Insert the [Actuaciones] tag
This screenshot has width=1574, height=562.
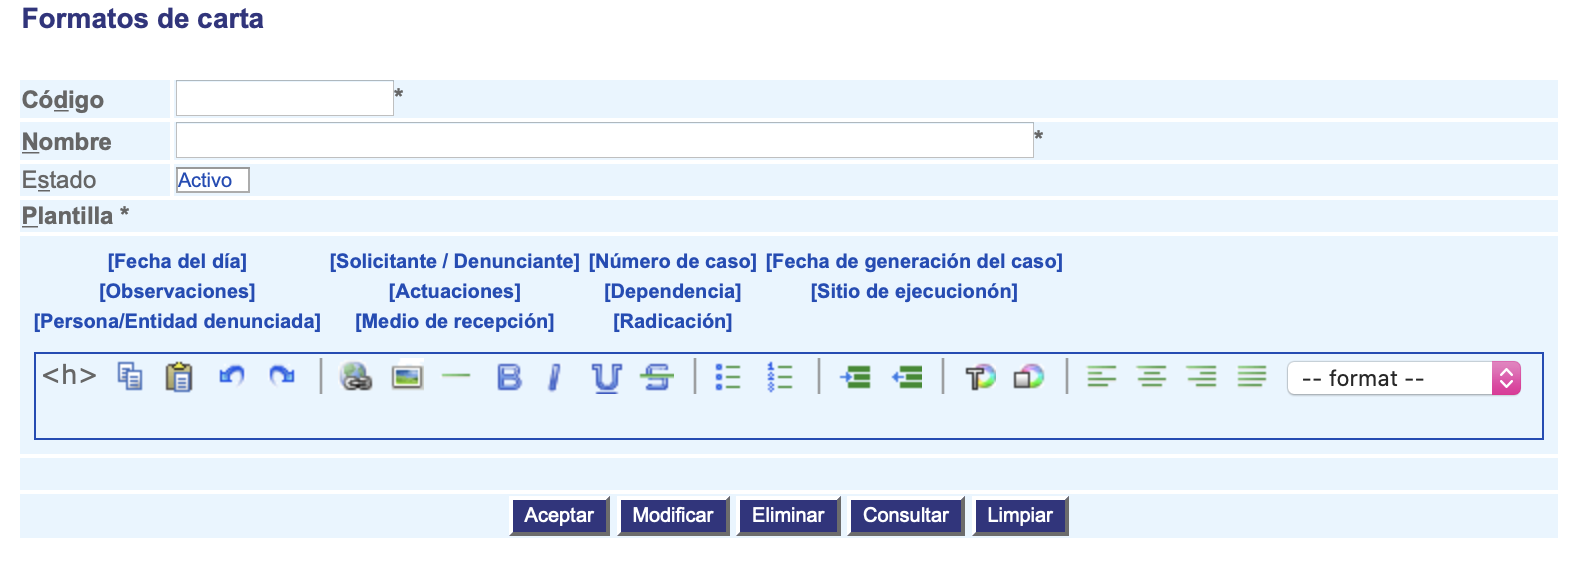pyautogui.click(x=455, y=291)
